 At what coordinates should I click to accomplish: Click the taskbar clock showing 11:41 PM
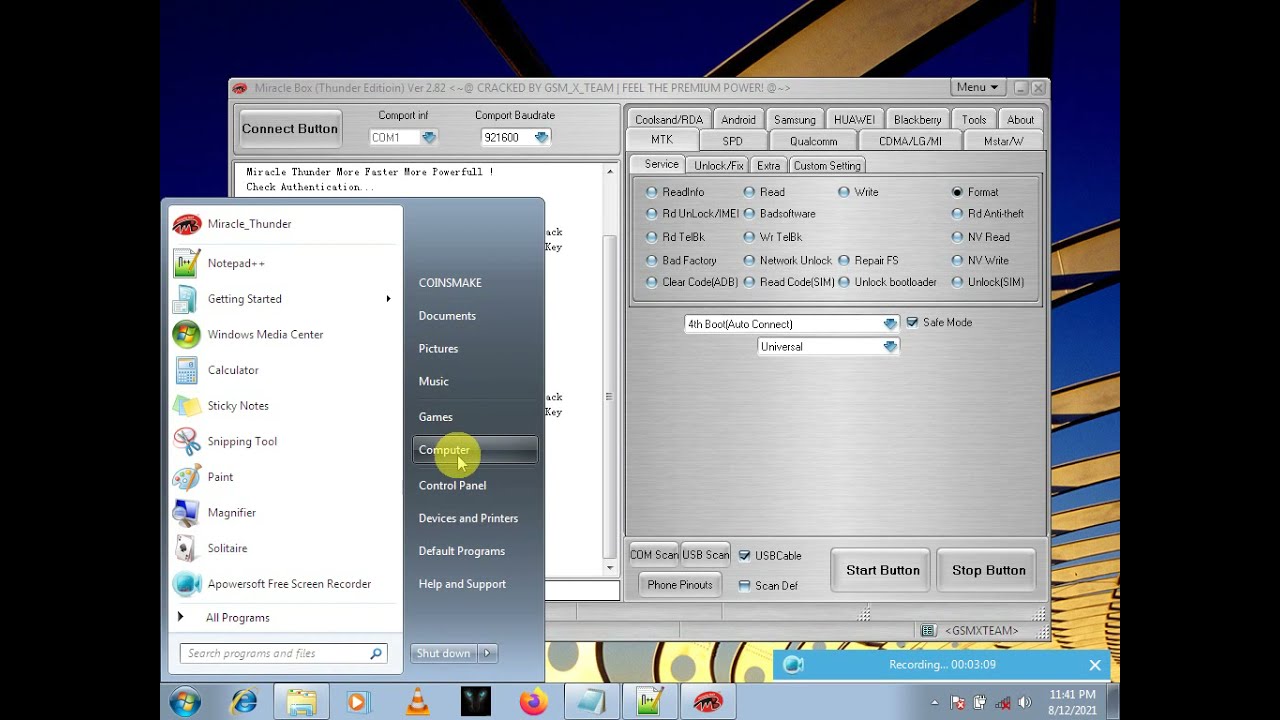point(1073,702)
